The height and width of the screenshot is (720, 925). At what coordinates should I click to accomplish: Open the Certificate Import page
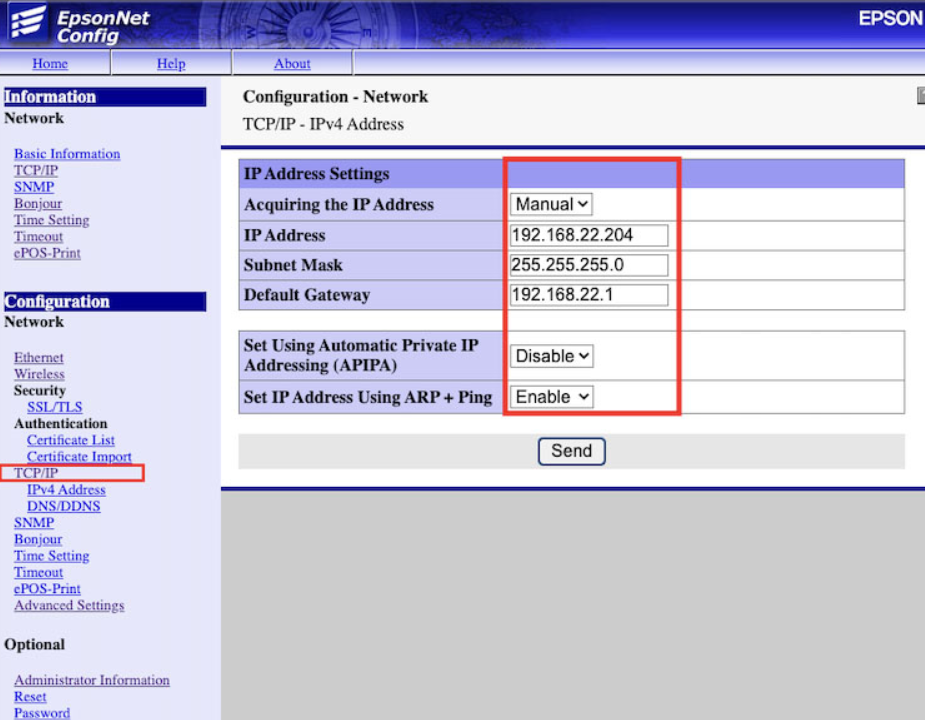pyautogui.click(x=79, y=457)
